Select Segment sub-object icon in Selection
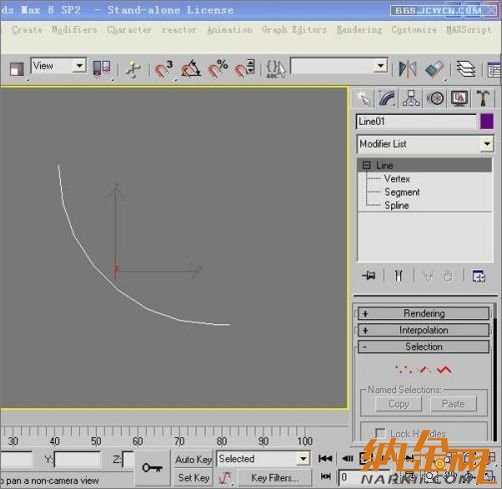The height and width of the screenshot is (489, 502). [424, 369]
